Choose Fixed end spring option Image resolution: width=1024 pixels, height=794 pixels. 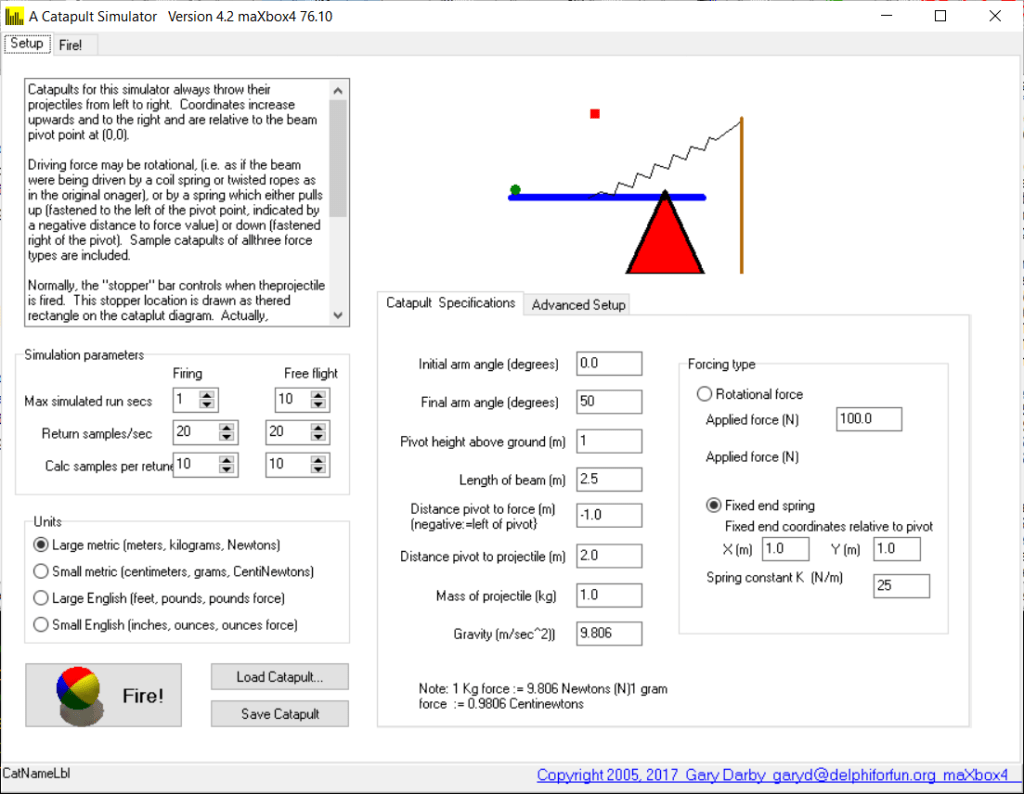click(x=714, y=505)
